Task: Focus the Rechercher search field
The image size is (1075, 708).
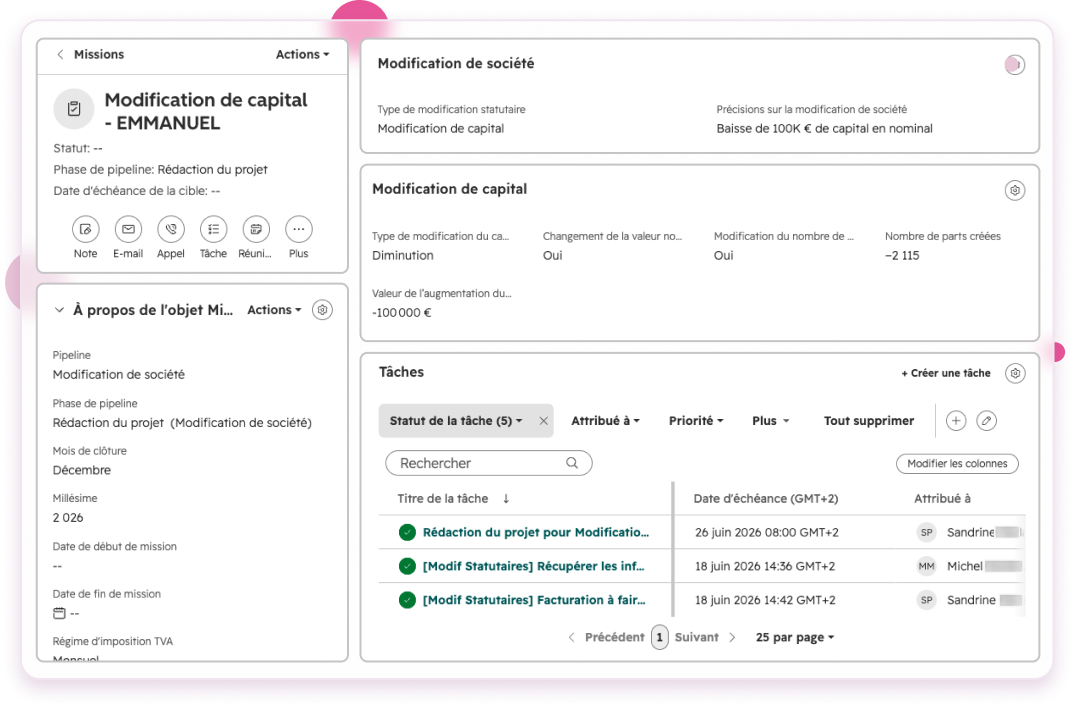Action: coord(488,463)
